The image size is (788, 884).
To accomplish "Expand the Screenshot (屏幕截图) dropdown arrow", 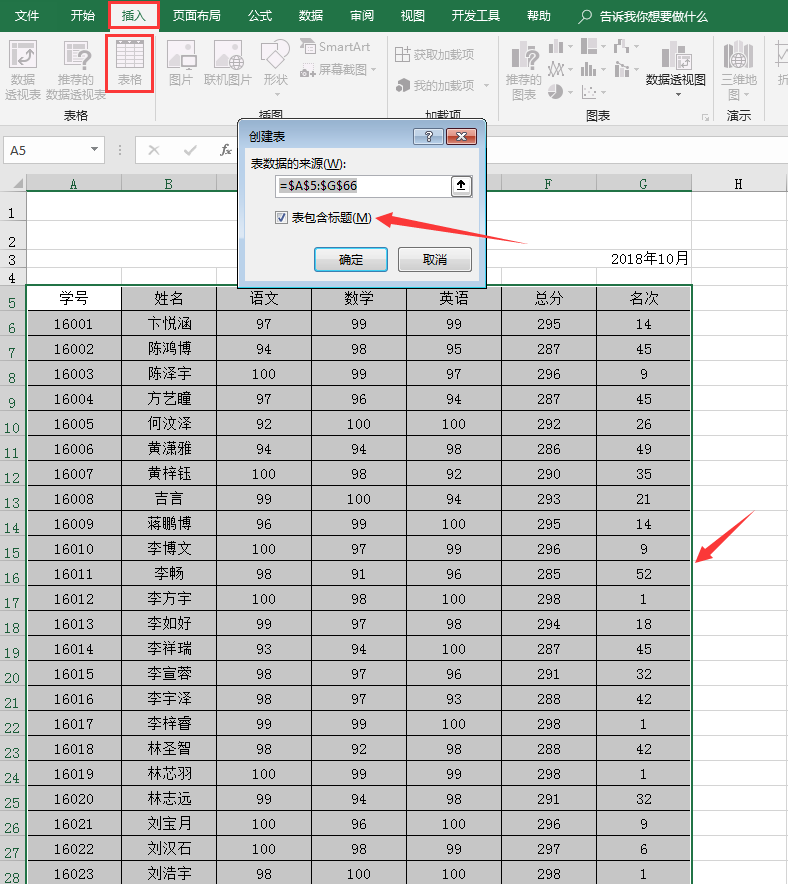I will [374, 70].
